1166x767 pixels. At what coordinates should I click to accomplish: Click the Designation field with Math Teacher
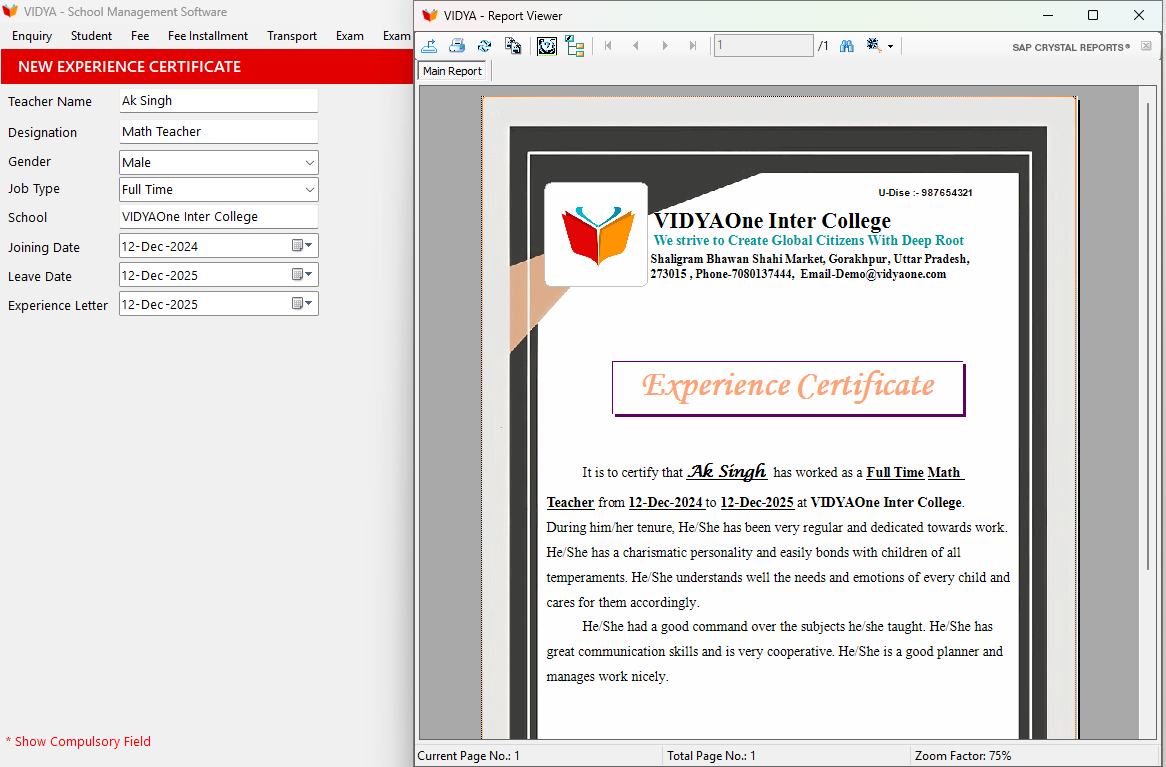219,132
